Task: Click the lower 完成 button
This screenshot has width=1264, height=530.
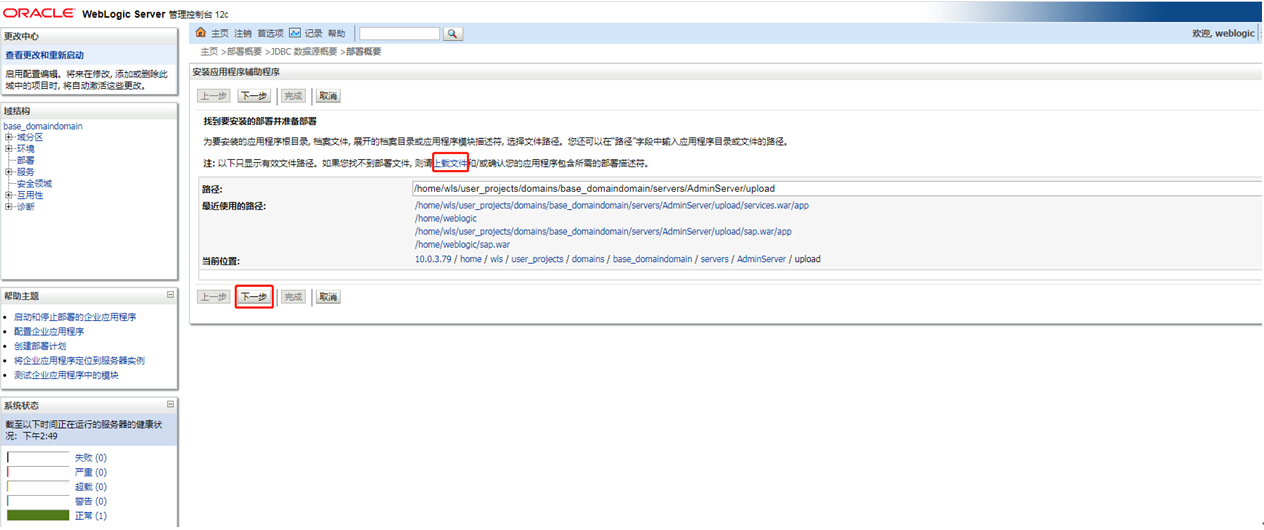Action: (292, 297)
